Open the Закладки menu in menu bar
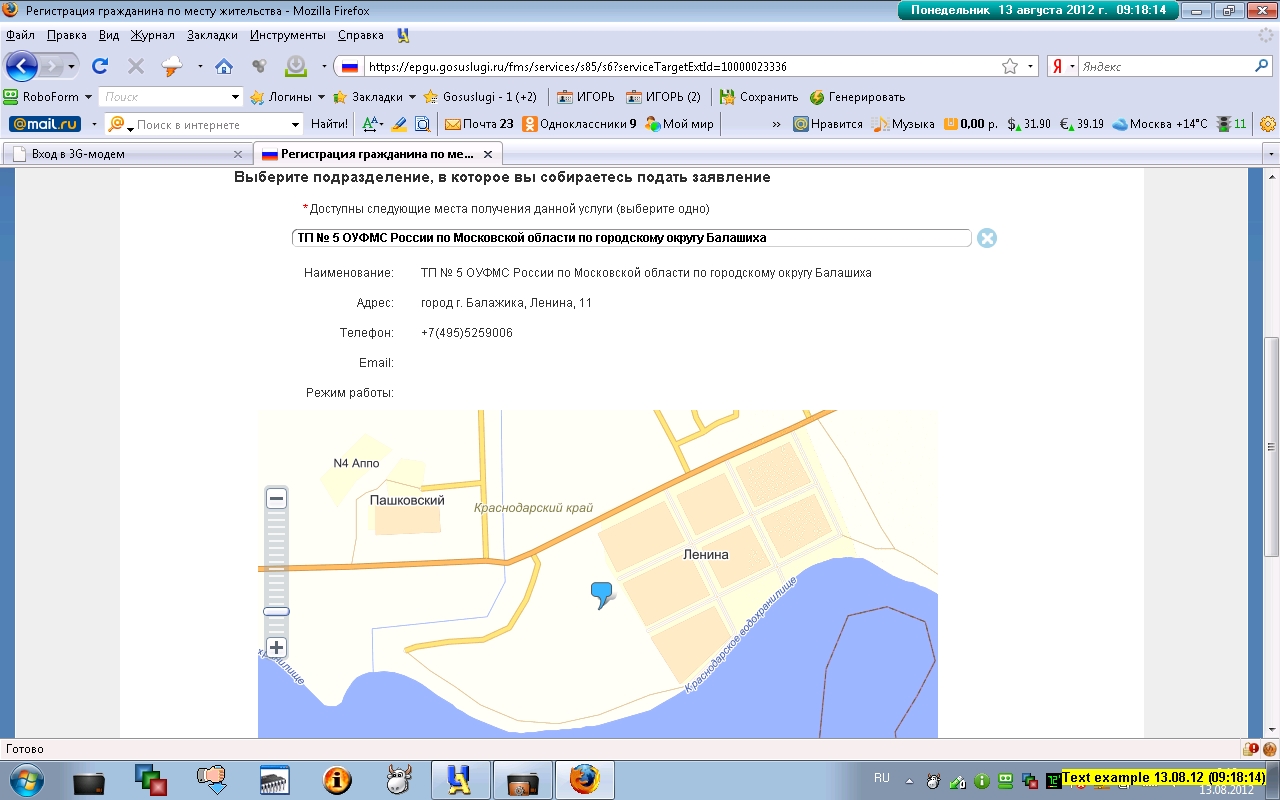 click(x=212, y=35)
